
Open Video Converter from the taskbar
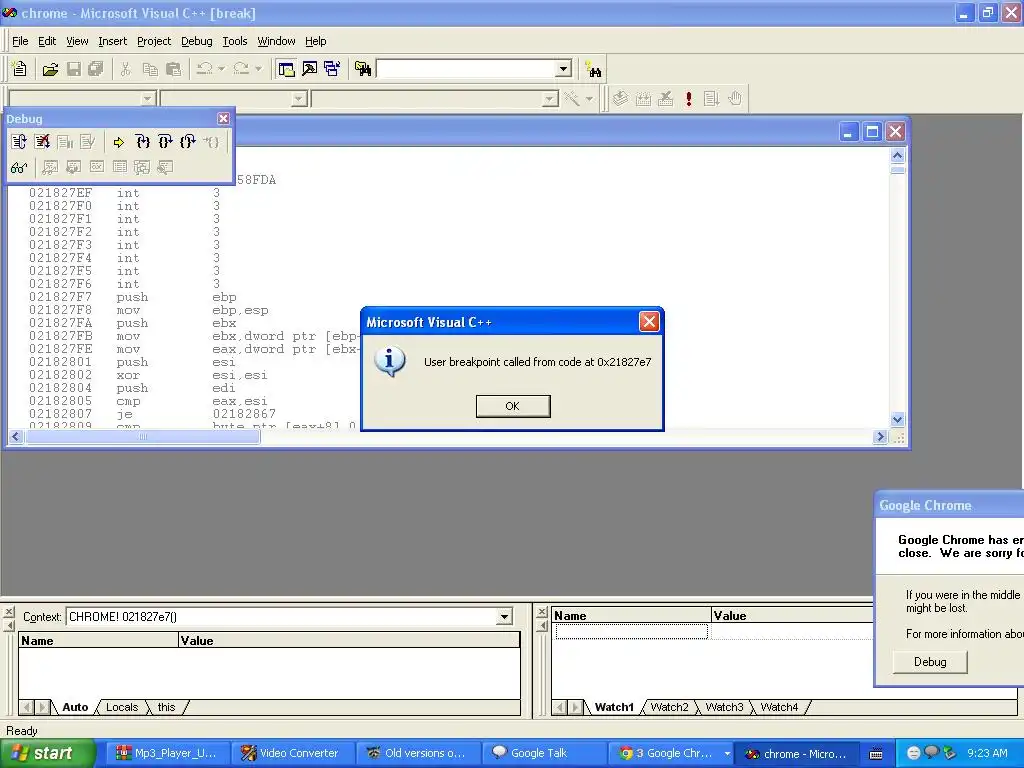click(293, 754)
